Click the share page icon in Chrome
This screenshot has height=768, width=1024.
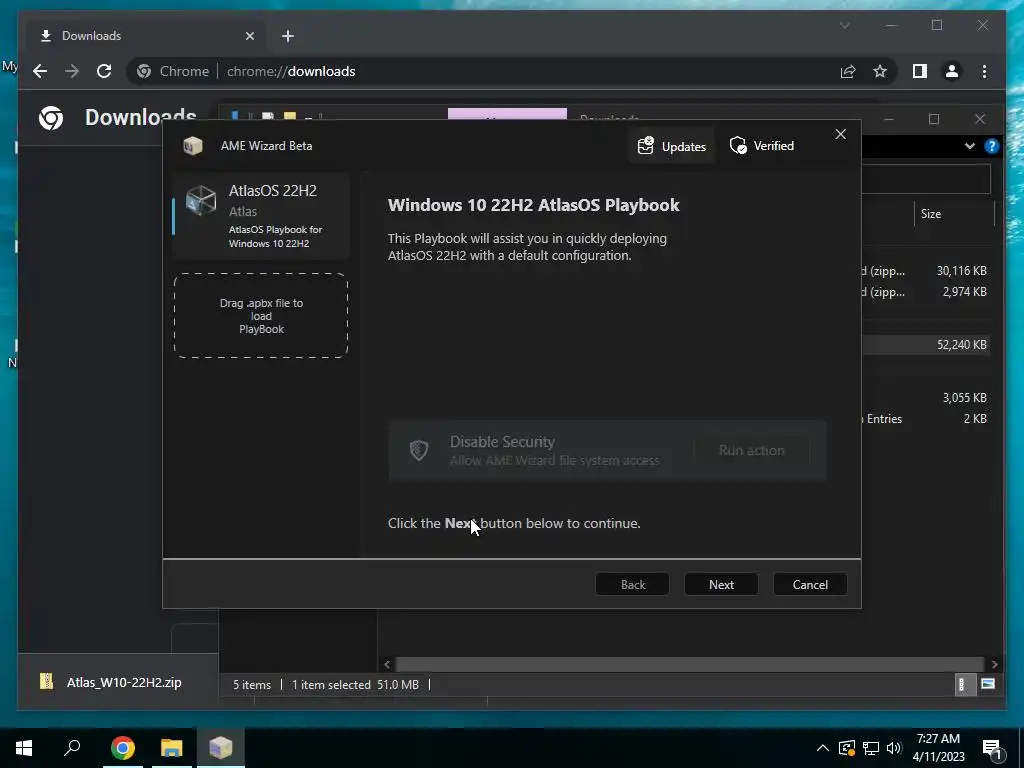click(848, 71)
